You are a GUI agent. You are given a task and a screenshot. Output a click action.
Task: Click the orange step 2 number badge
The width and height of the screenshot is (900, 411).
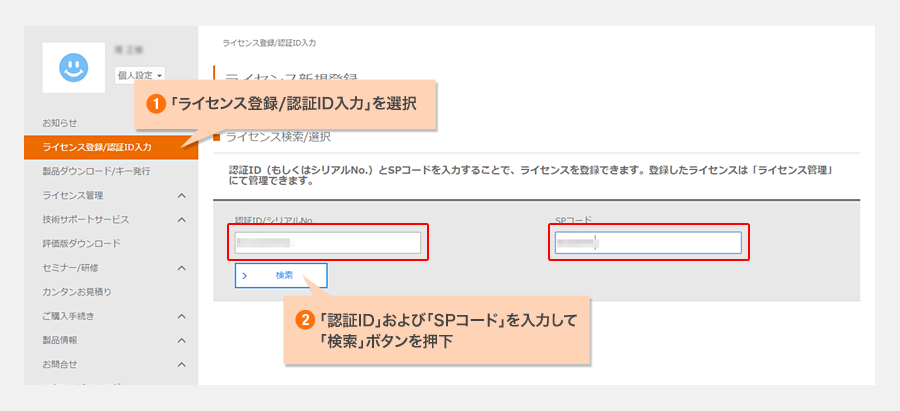point(306,323)
